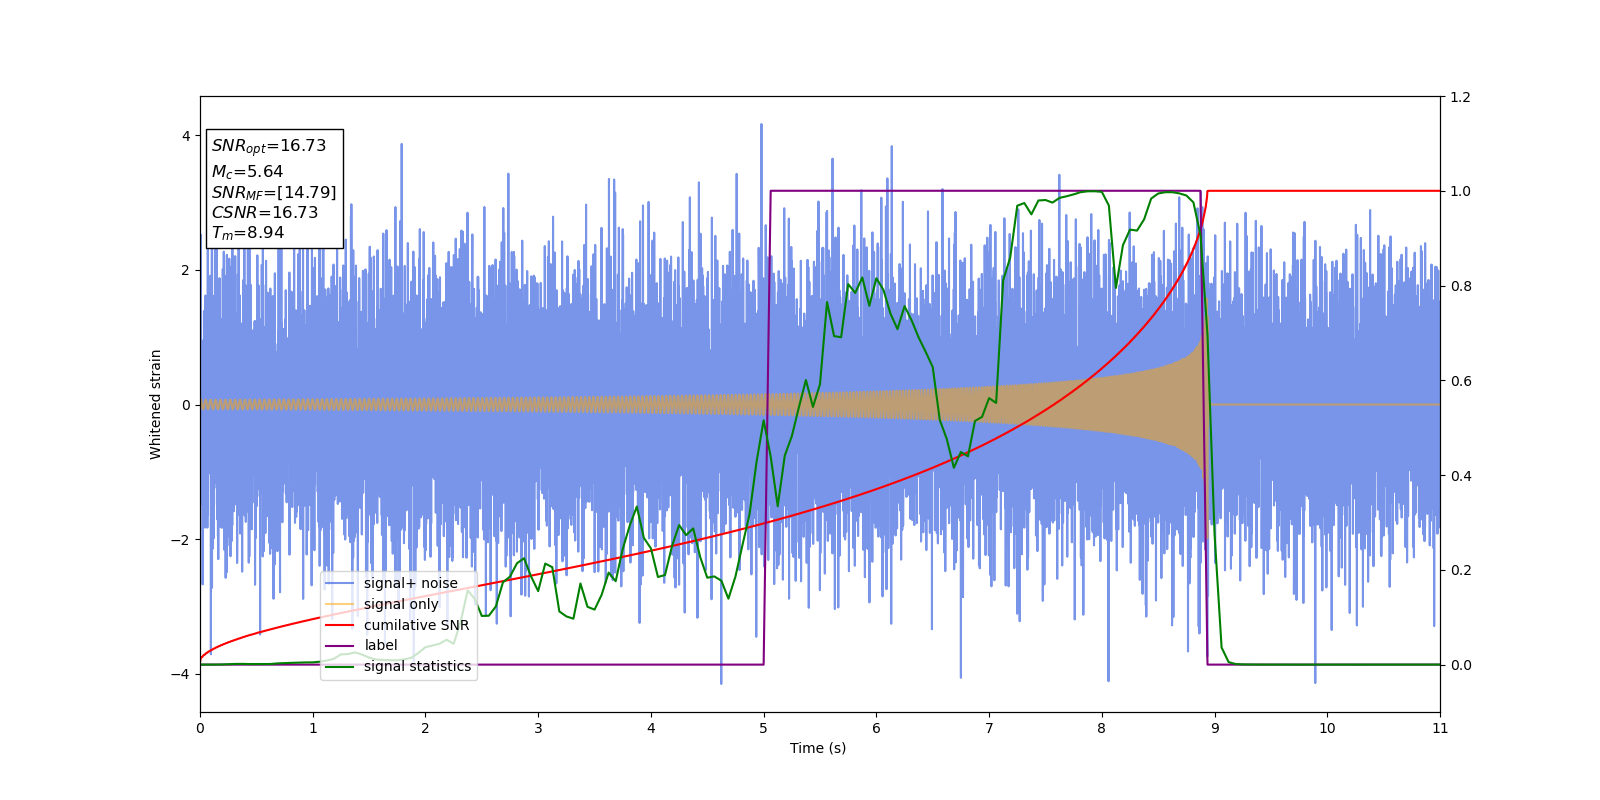Click the 'Whitened strain' y-axis label
Screen dimensions: 1600x800
156,404
